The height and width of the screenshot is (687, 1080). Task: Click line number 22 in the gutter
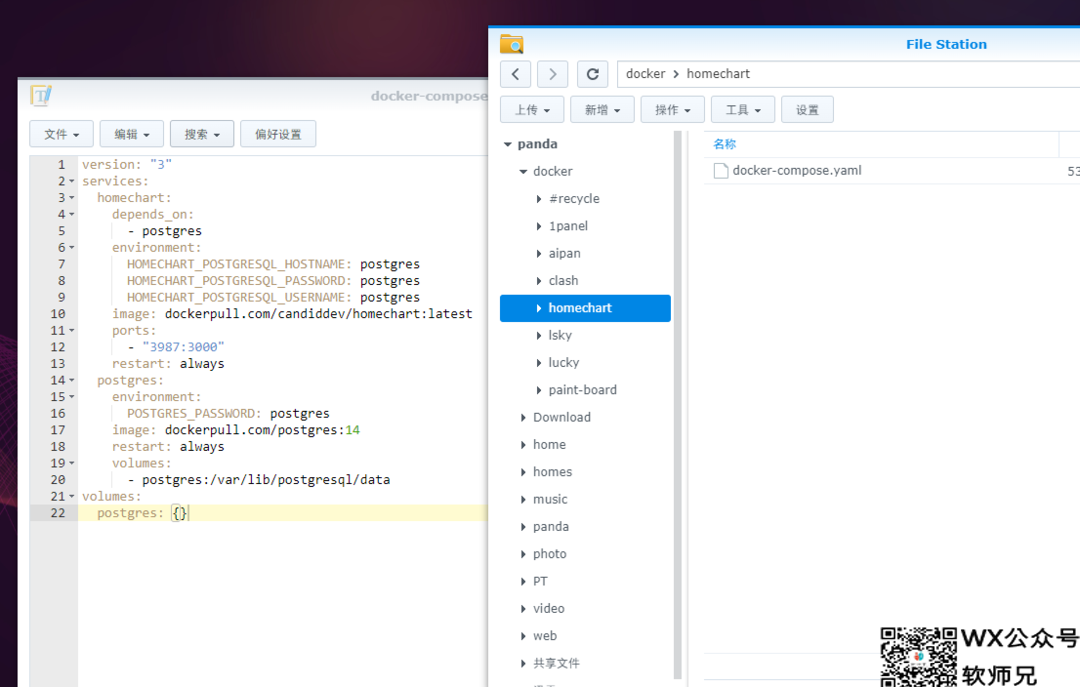[58, 513]
